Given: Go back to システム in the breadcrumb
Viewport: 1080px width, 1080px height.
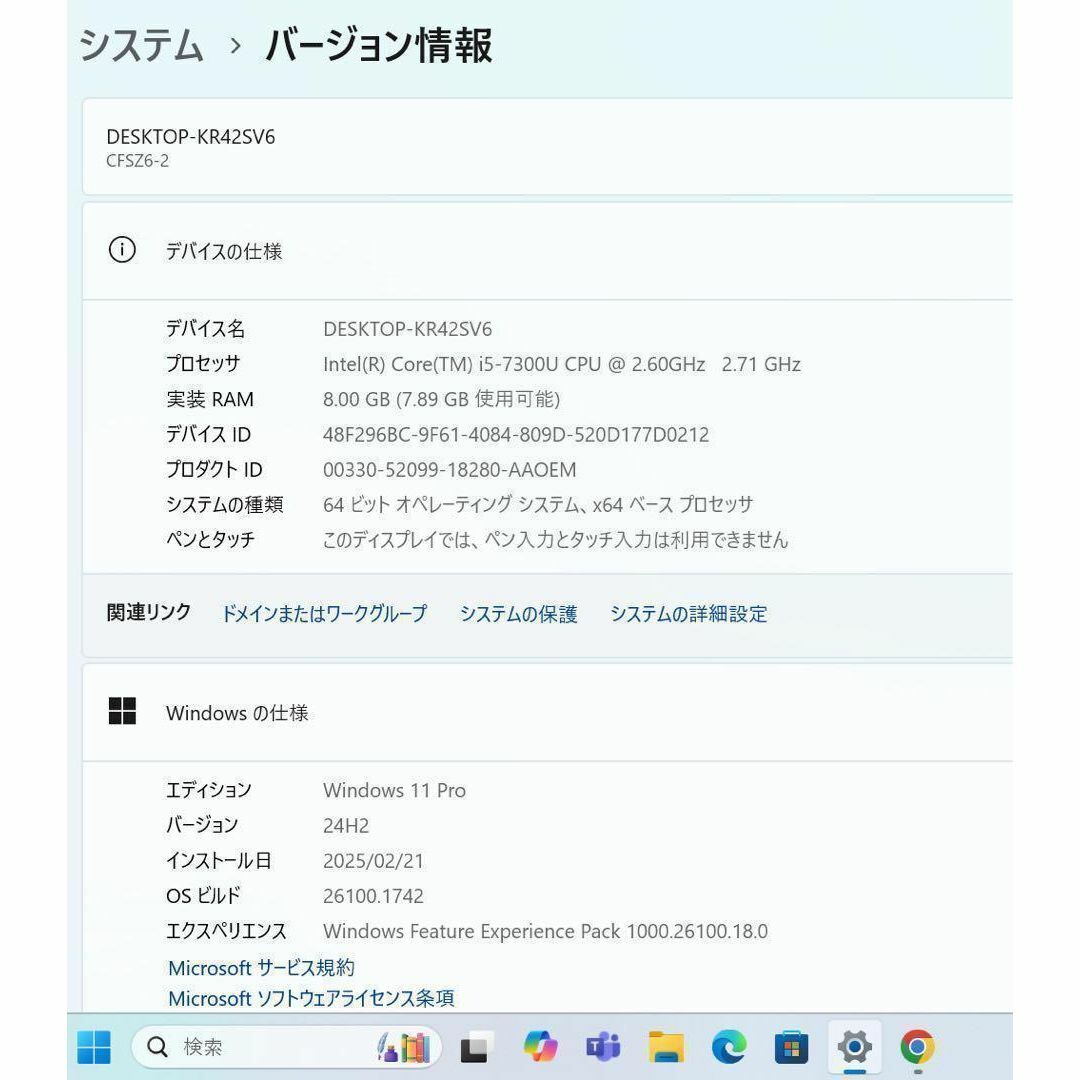Looking at the screenshot, I should 141,45.
